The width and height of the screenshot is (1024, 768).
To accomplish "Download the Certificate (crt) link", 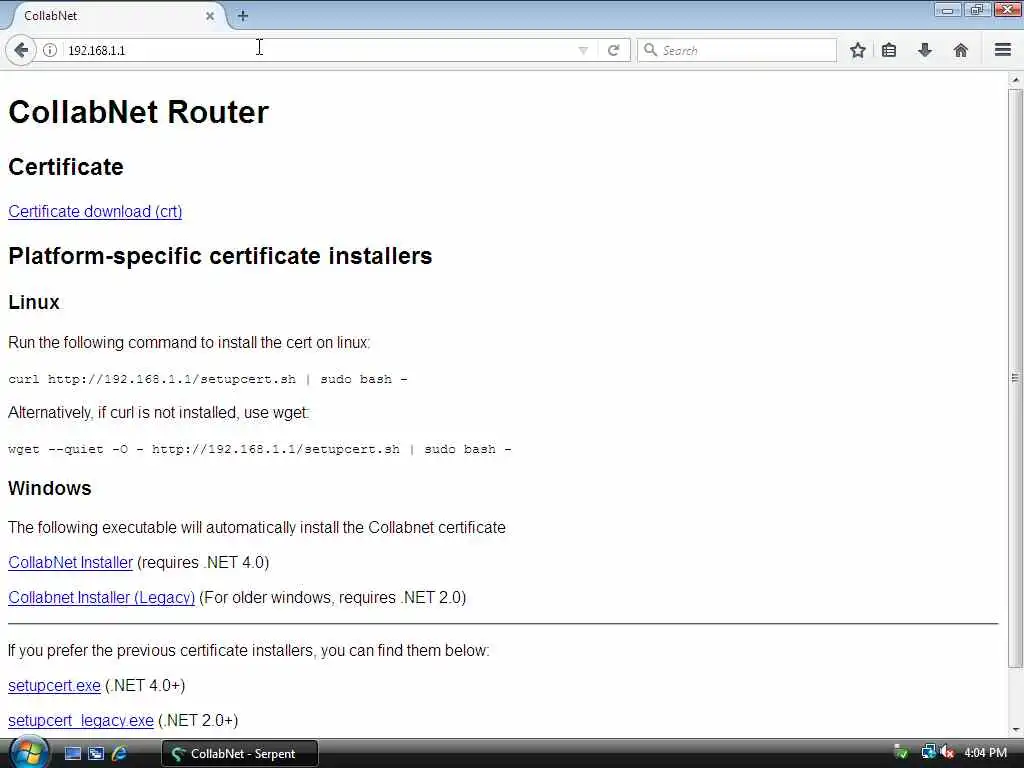I will (x=95, y=212).
